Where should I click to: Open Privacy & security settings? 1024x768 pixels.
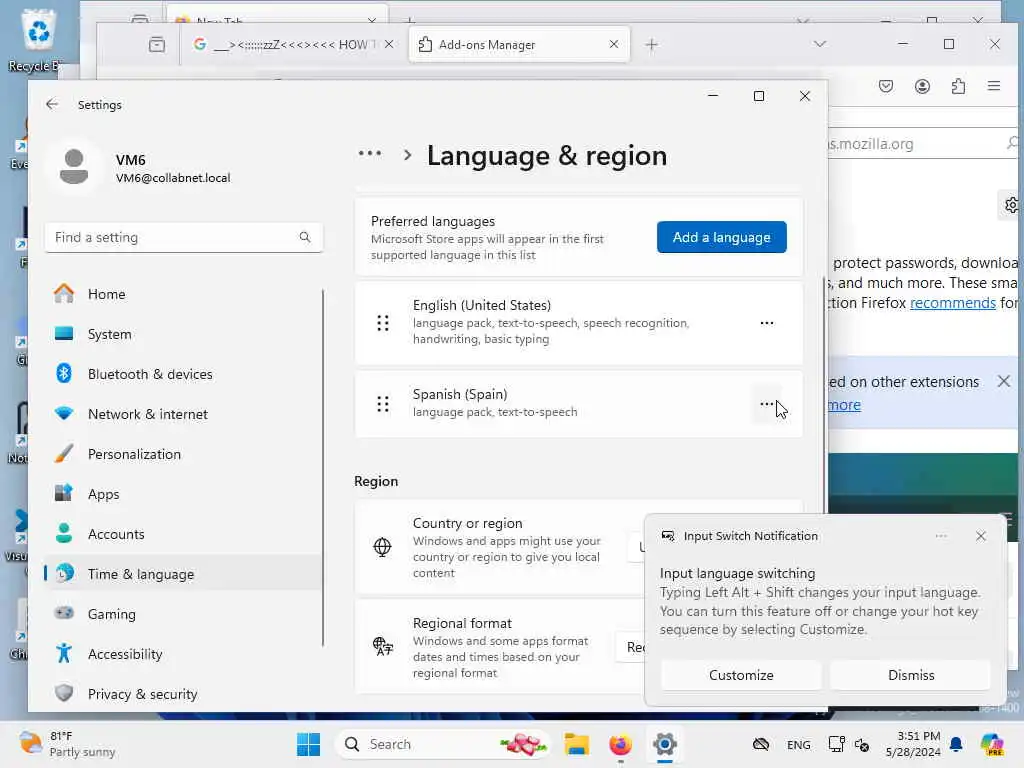[x=183, y=694]
